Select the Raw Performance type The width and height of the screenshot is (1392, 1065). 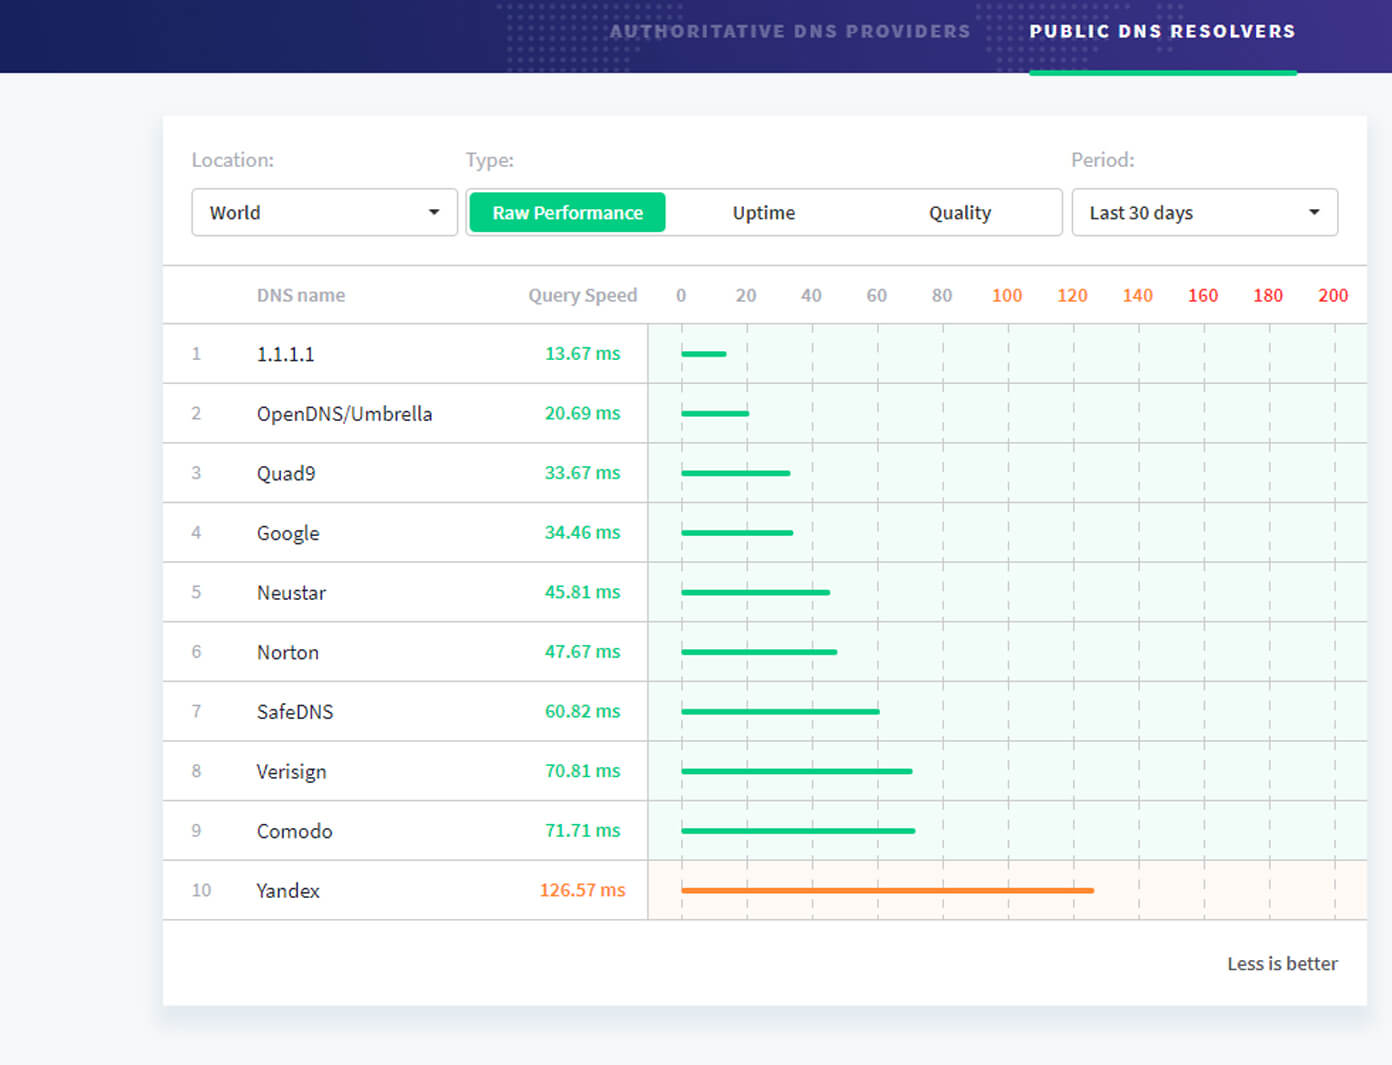pos(567,212)
